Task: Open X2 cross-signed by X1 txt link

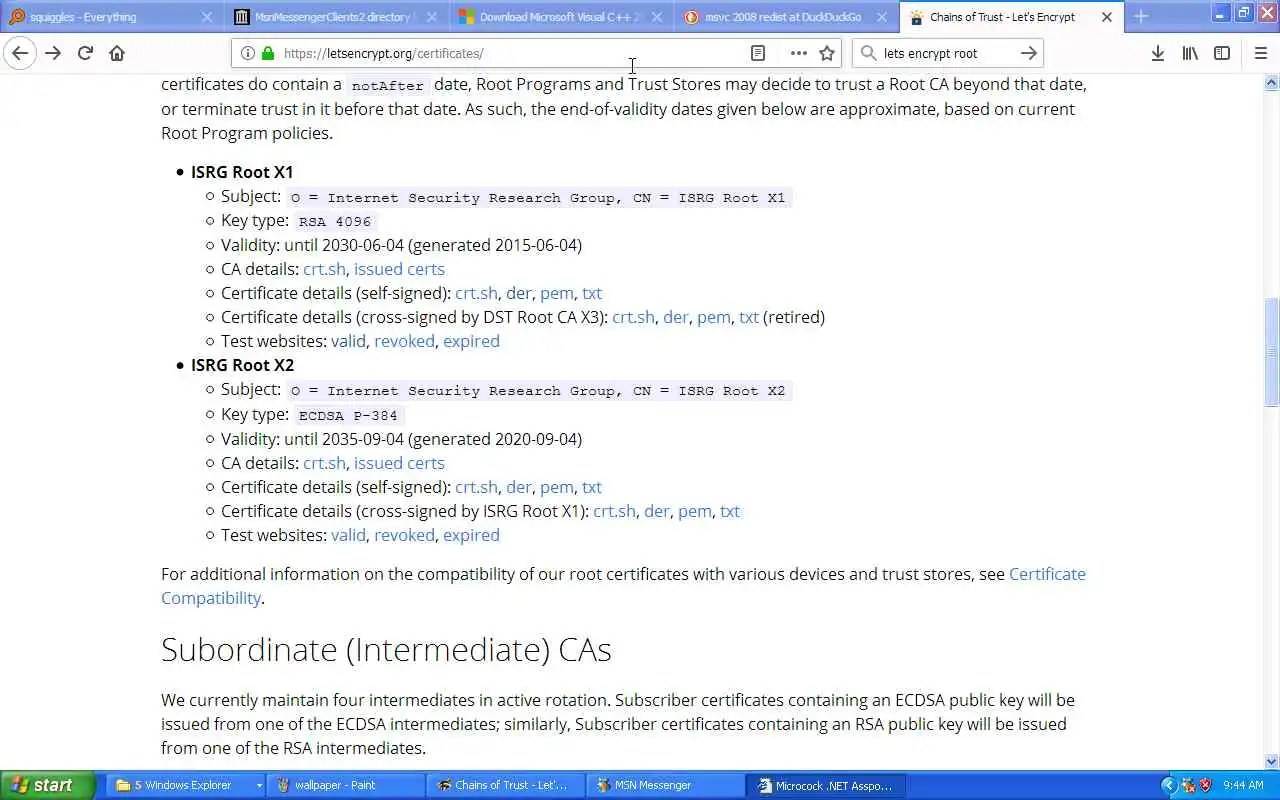Action: coord(730,511)
